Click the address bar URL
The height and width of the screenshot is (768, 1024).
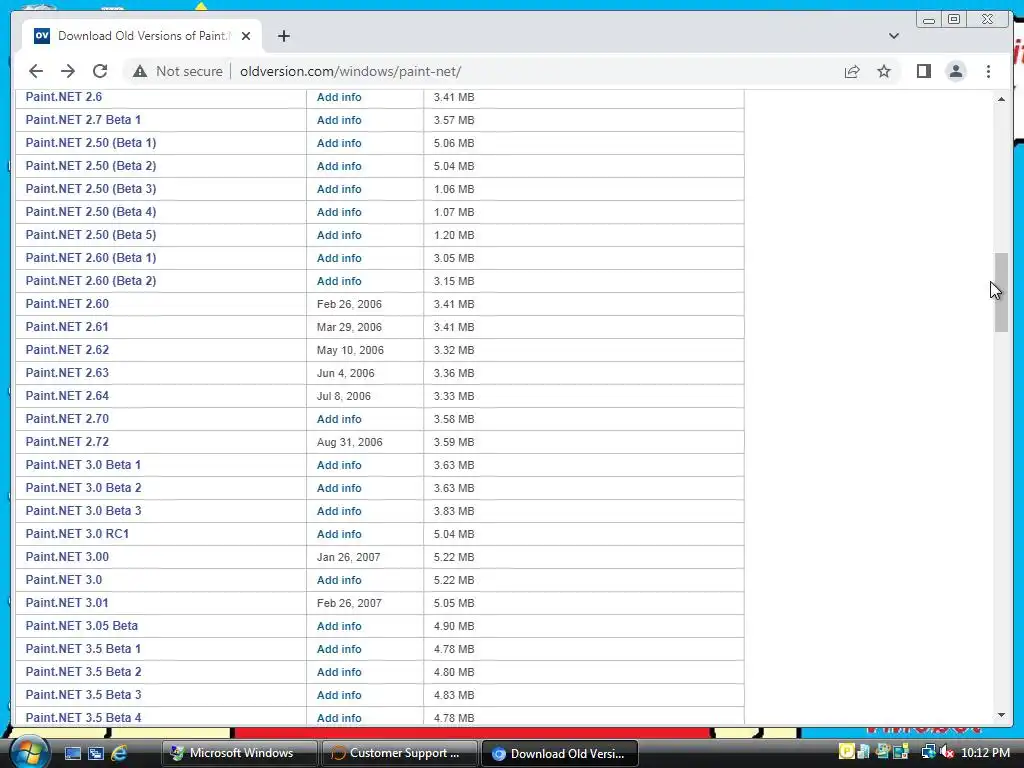pos(351,71)
